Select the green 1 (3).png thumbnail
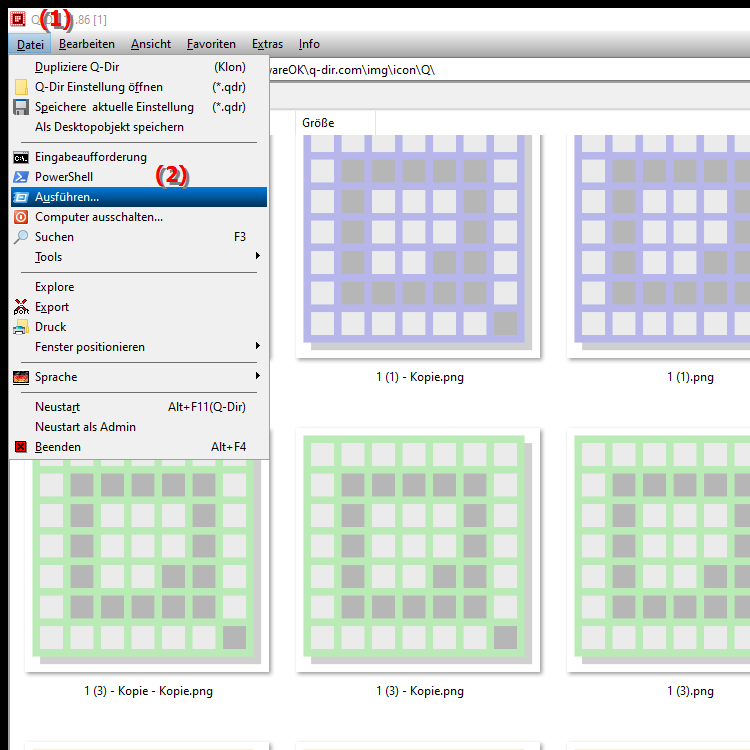 [659, 550]
